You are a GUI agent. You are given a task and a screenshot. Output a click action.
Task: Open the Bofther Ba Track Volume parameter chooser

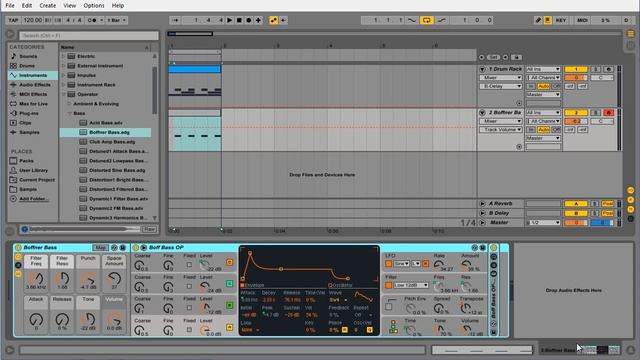tap(500, 130)
